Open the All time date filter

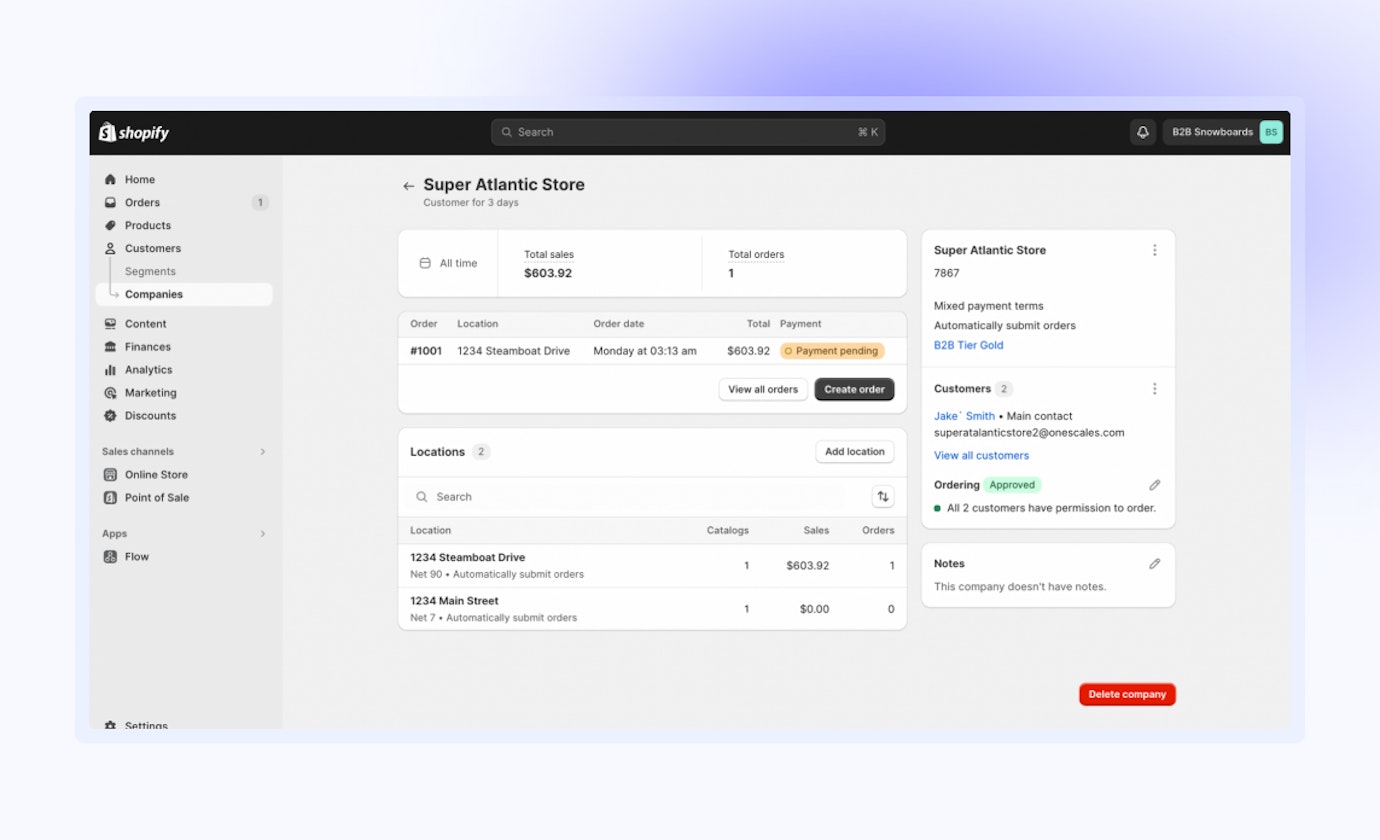(448, 264)
